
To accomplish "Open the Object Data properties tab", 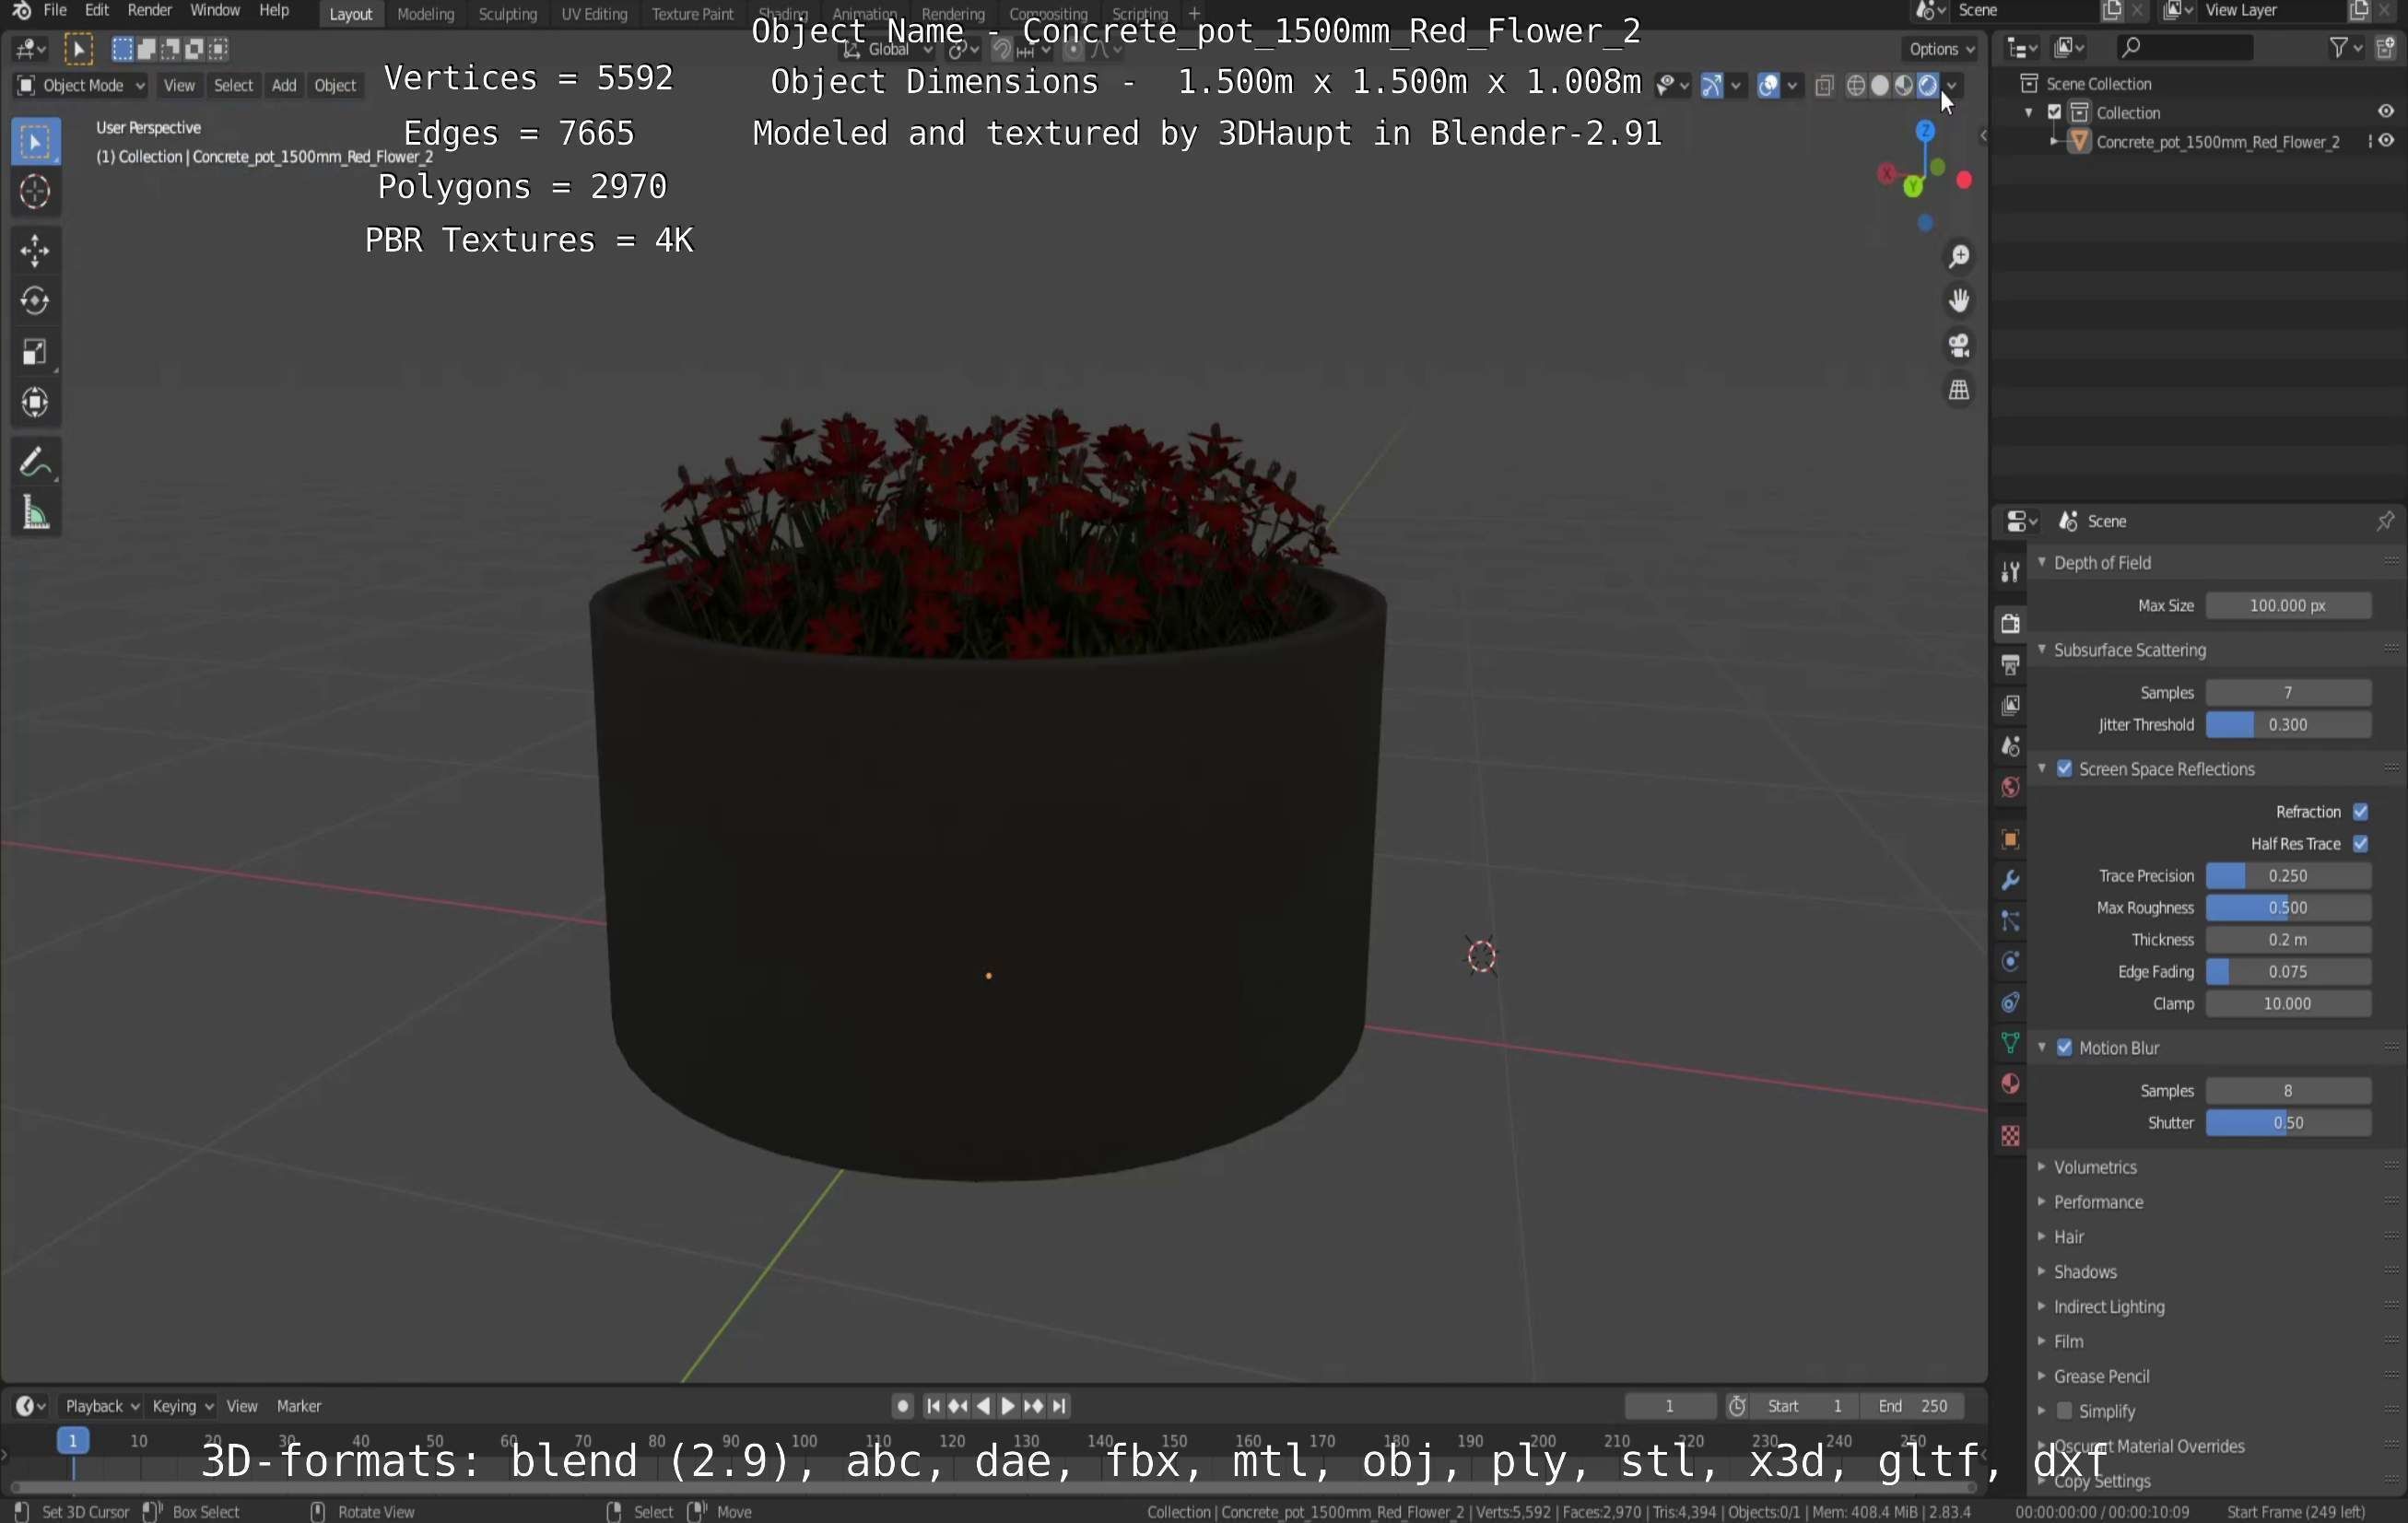I will (2010, 1044).
